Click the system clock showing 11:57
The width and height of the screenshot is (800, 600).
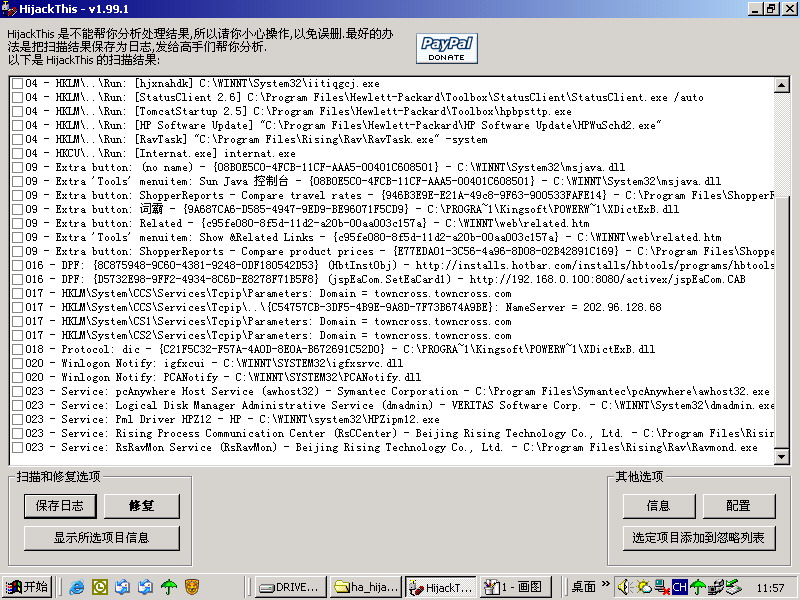click(769, 588)
